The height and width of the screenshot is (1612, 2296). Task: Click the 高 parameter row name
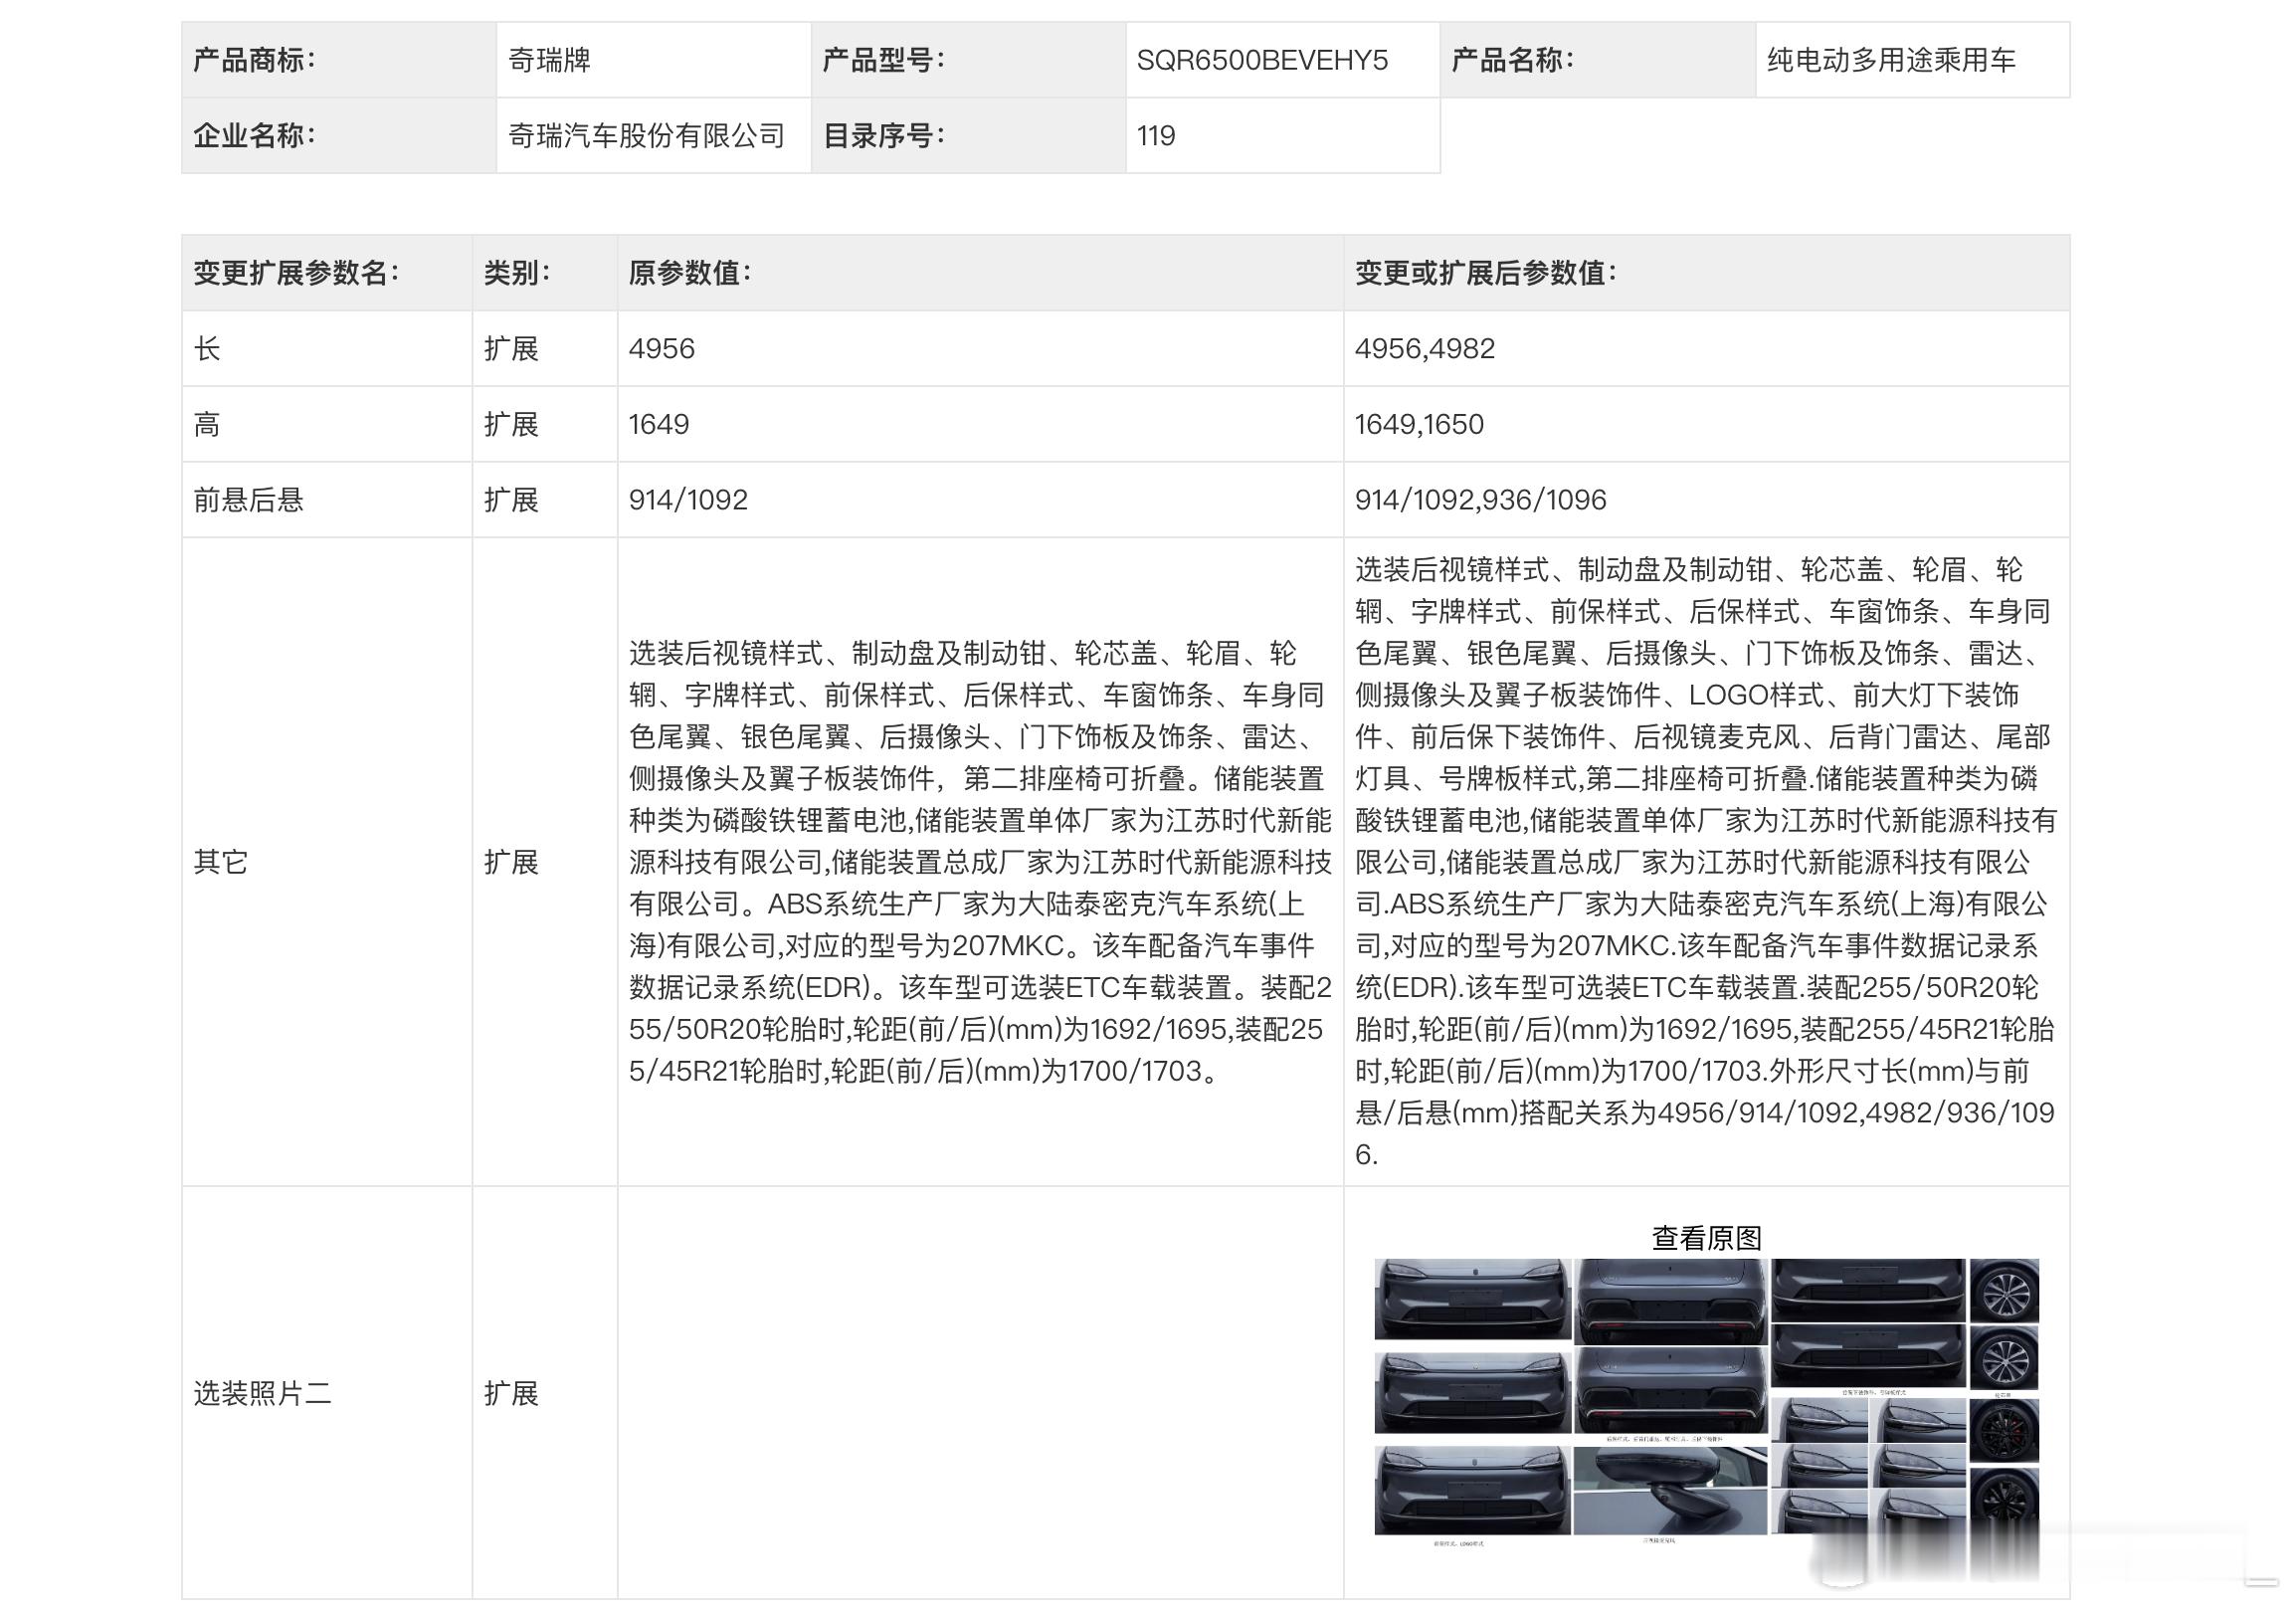pyautogui.click(x=207, y=424)
